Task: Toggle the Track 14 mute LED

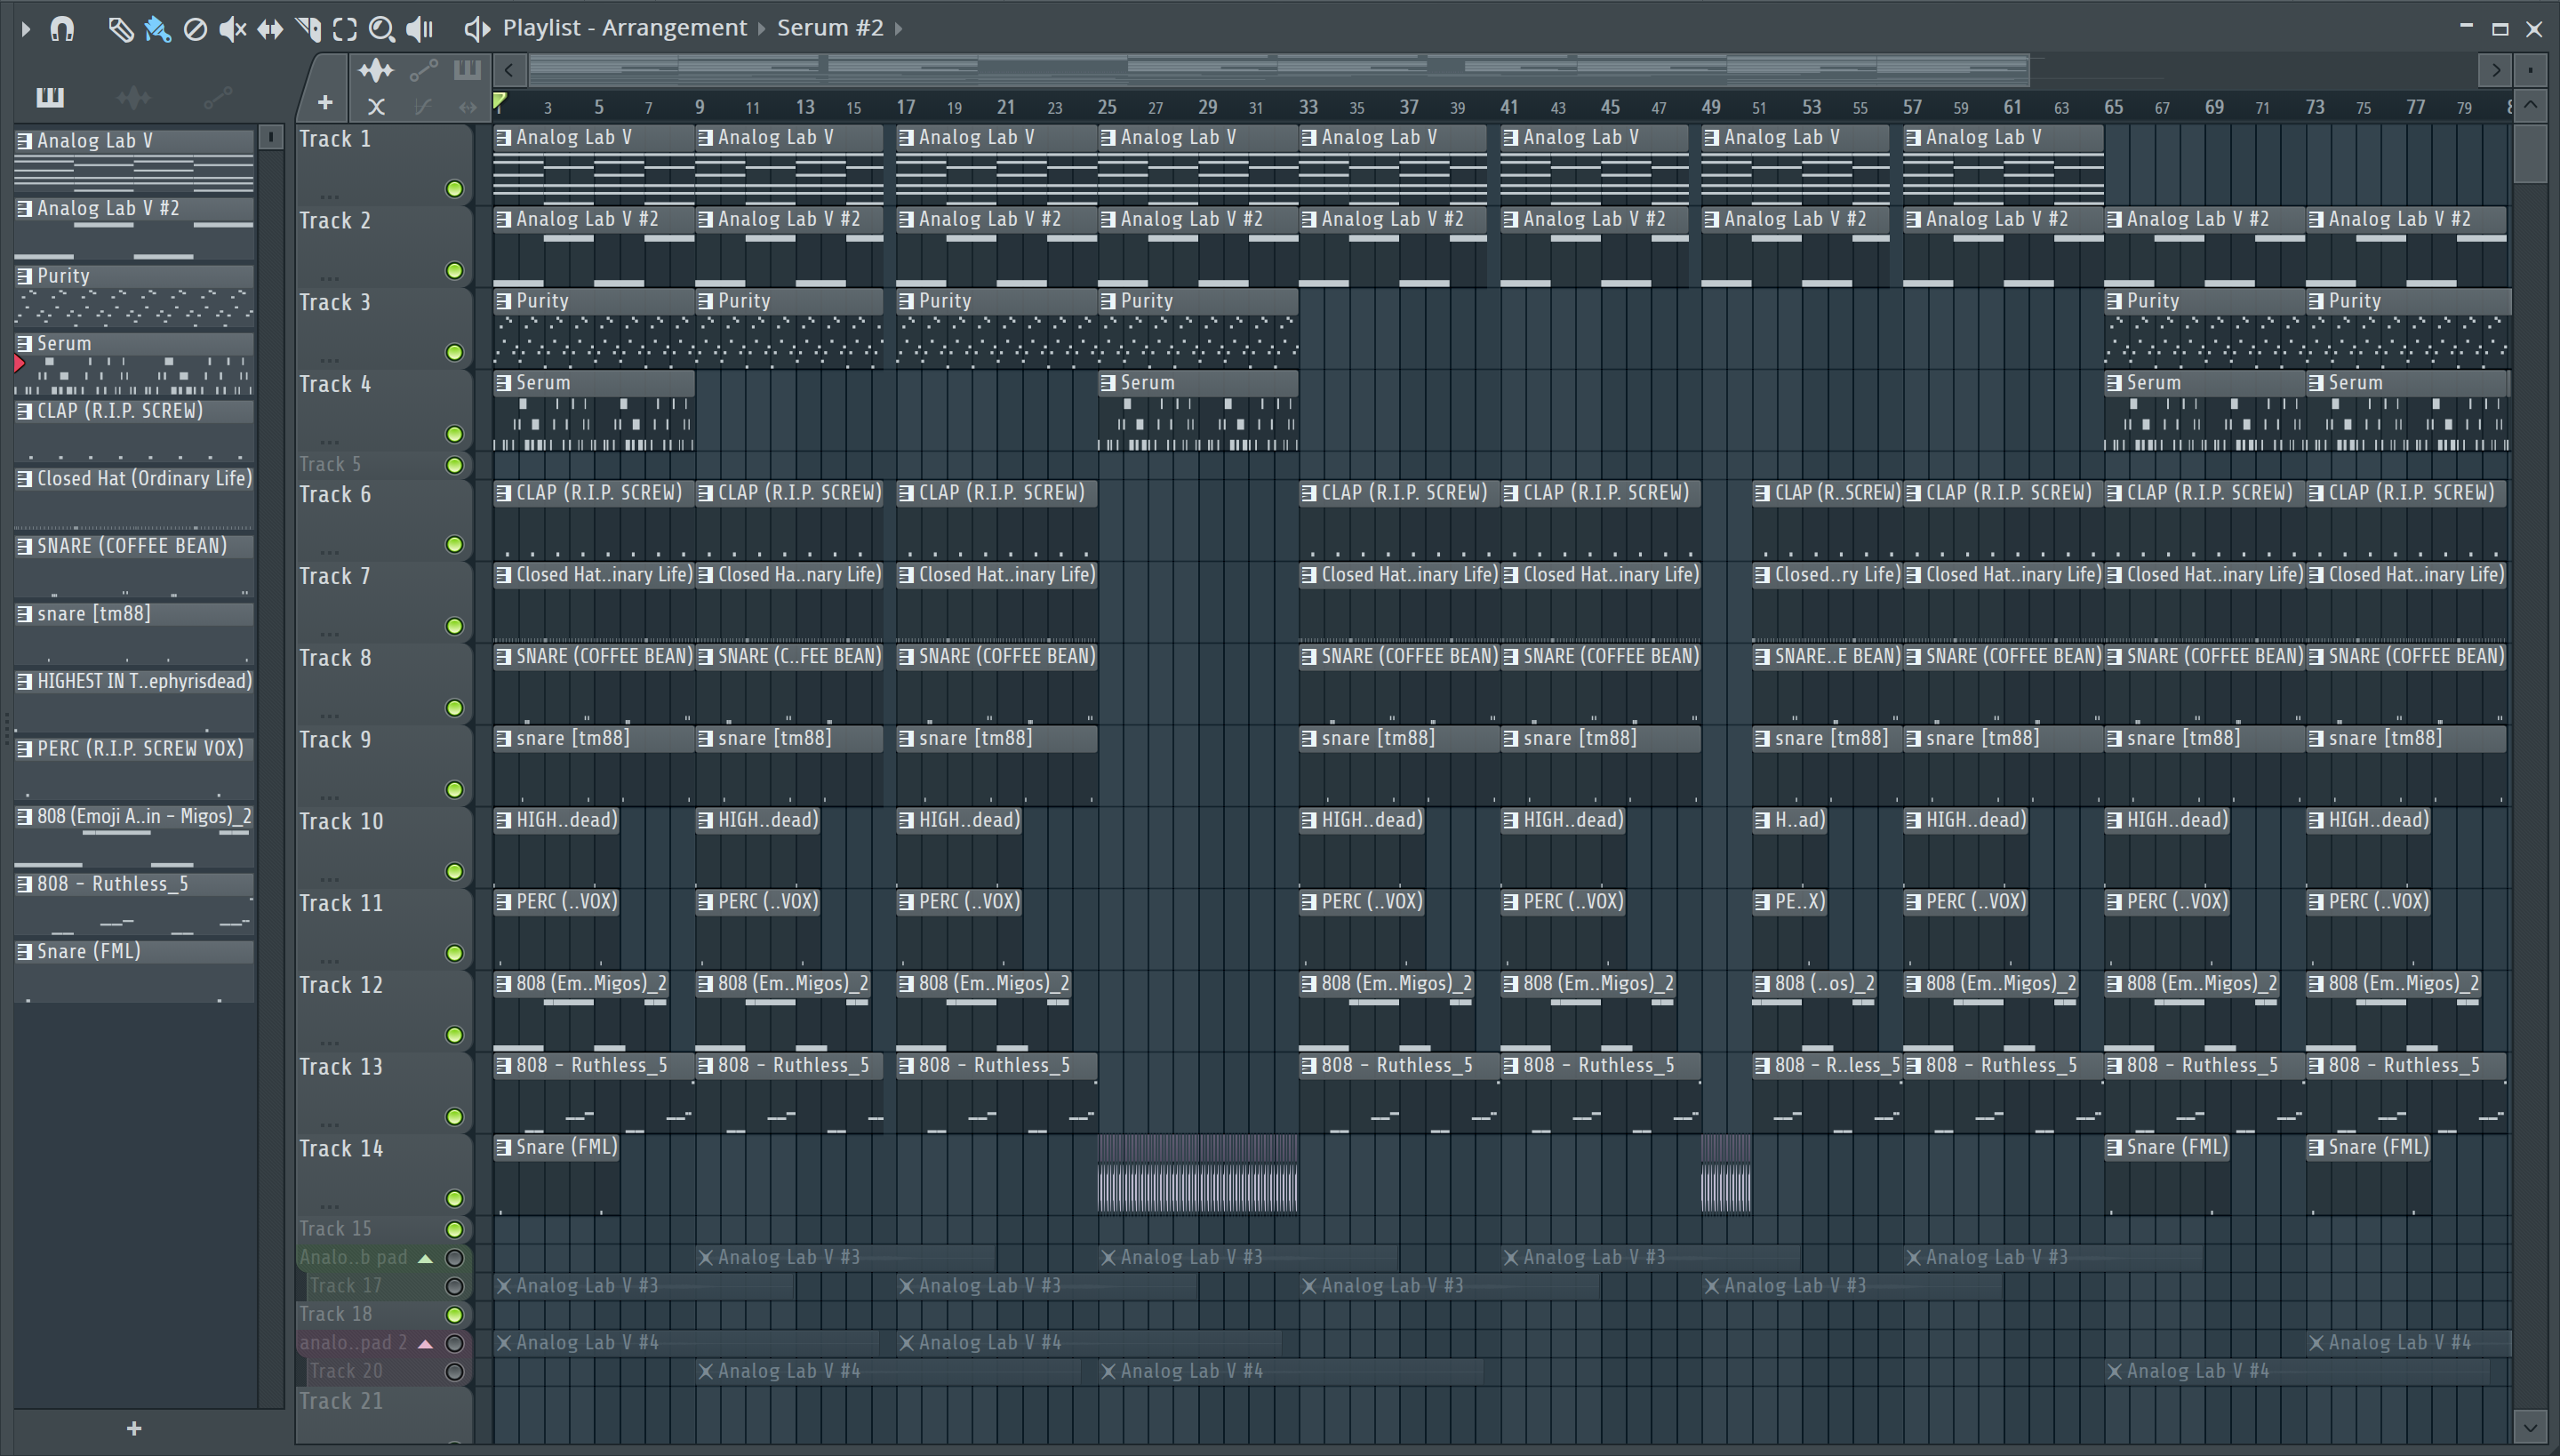Action: coord(454,1198)
